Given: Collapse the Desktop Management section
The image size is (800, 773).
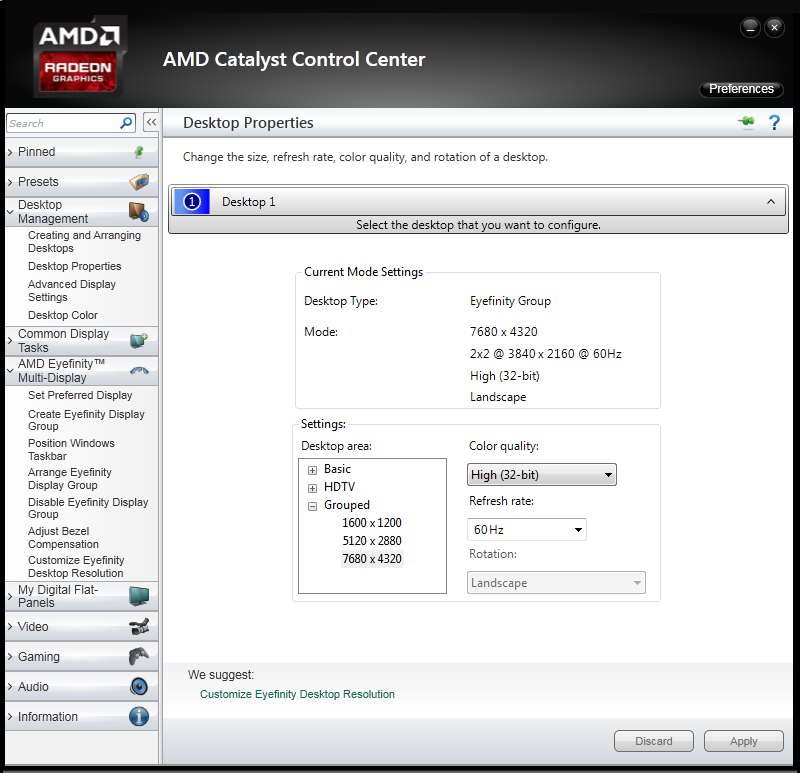Looking at the screenshot, I should tap(10, 212).
